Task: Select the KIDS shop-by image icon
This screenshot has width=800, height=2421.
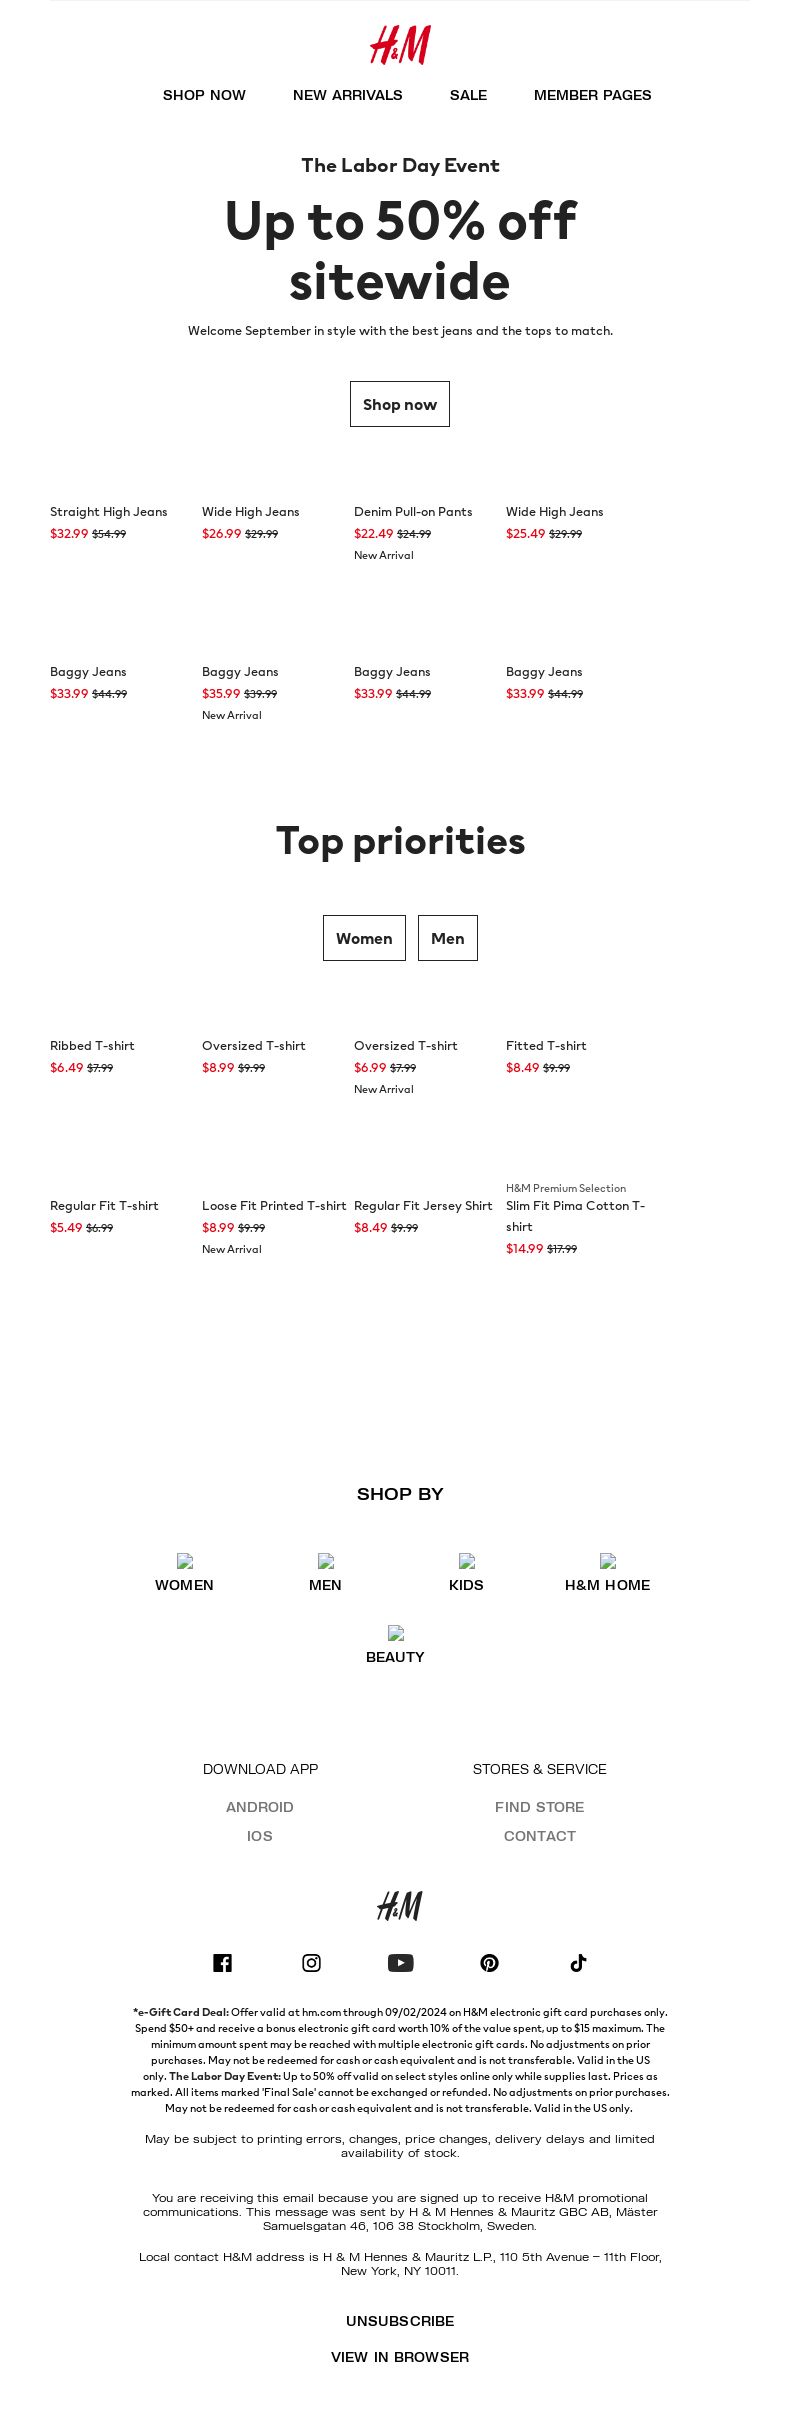Action: 467,1561
